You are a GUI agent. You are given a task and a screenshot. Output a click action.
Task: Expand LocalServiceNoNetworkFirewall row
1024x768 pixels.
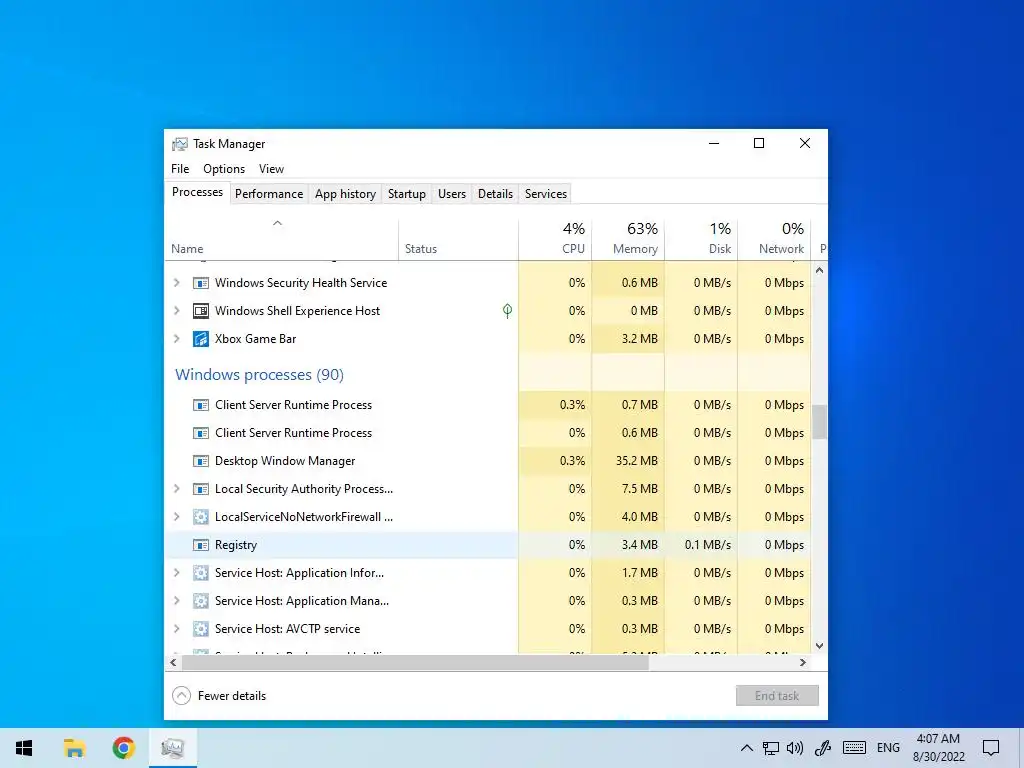[176, 517]
